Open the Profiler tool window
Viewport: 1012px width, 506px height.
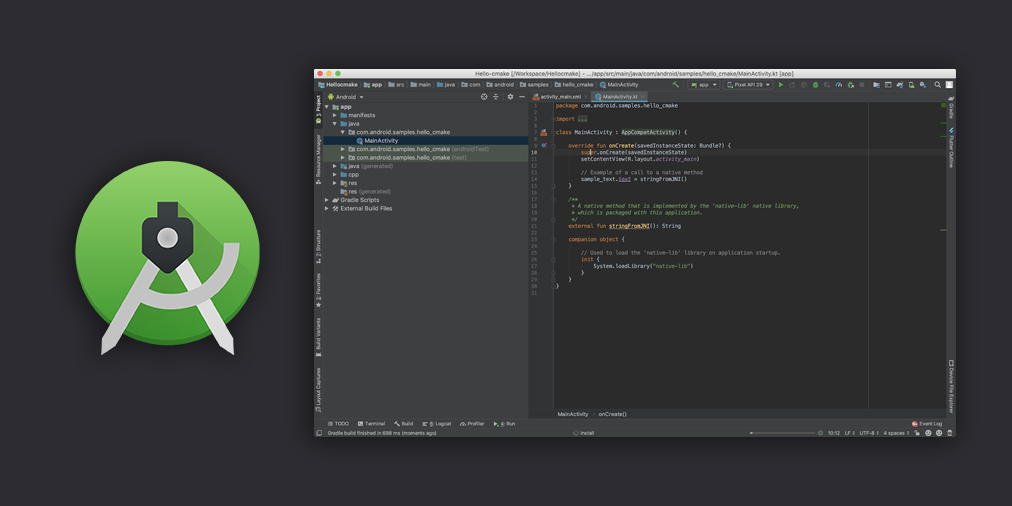[472, 424]
